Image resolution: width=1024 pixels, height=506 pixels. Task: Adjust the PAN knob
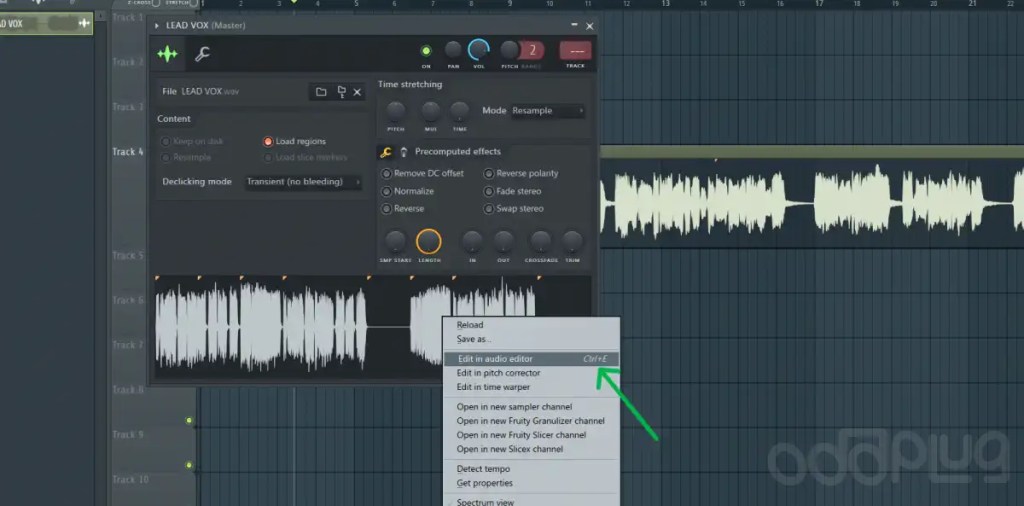(x=453, y=50)
